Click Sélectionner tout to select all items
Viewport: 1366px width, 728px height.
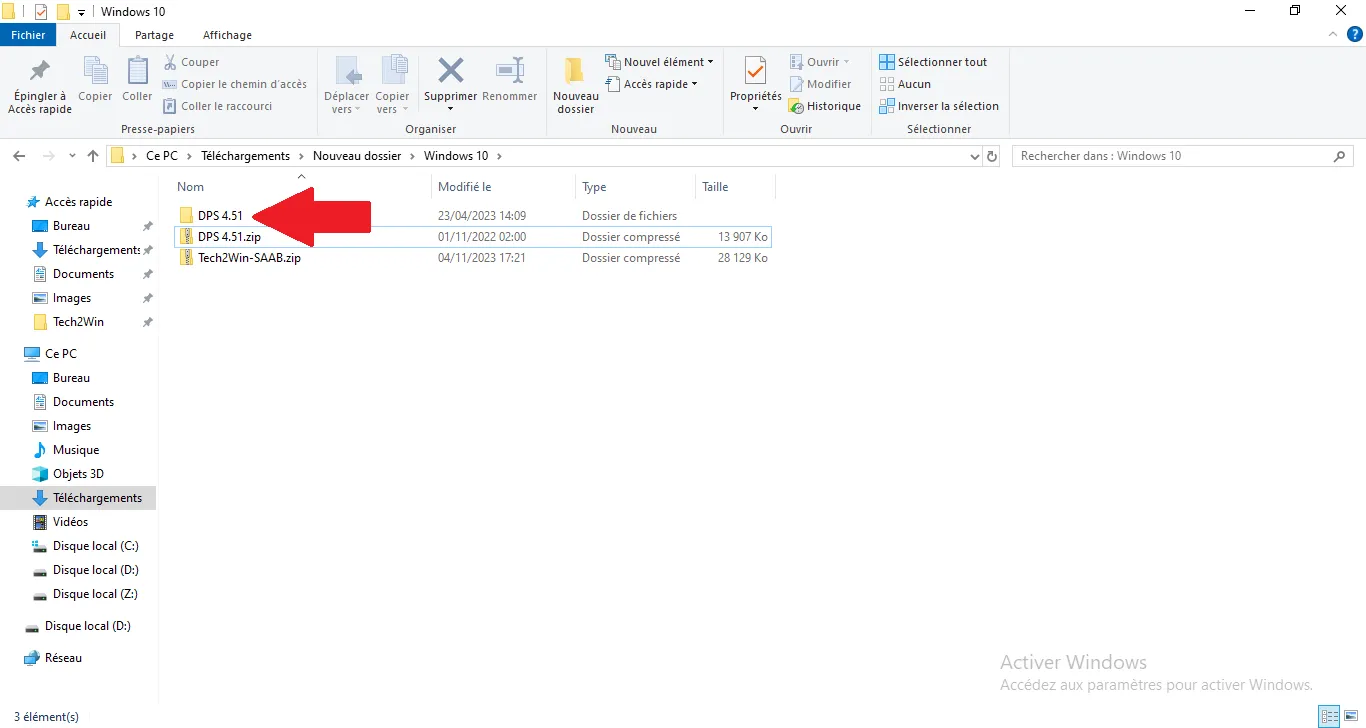point(934,61)
